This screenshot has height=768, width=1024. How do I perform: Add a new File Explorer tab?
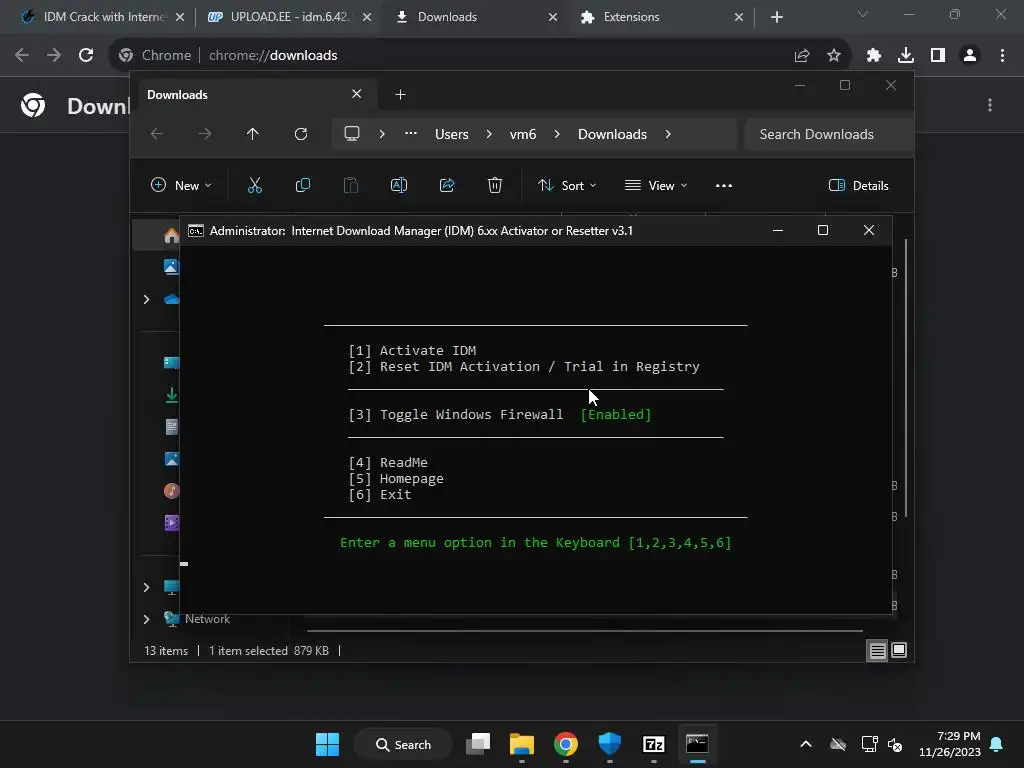(400, 95)
